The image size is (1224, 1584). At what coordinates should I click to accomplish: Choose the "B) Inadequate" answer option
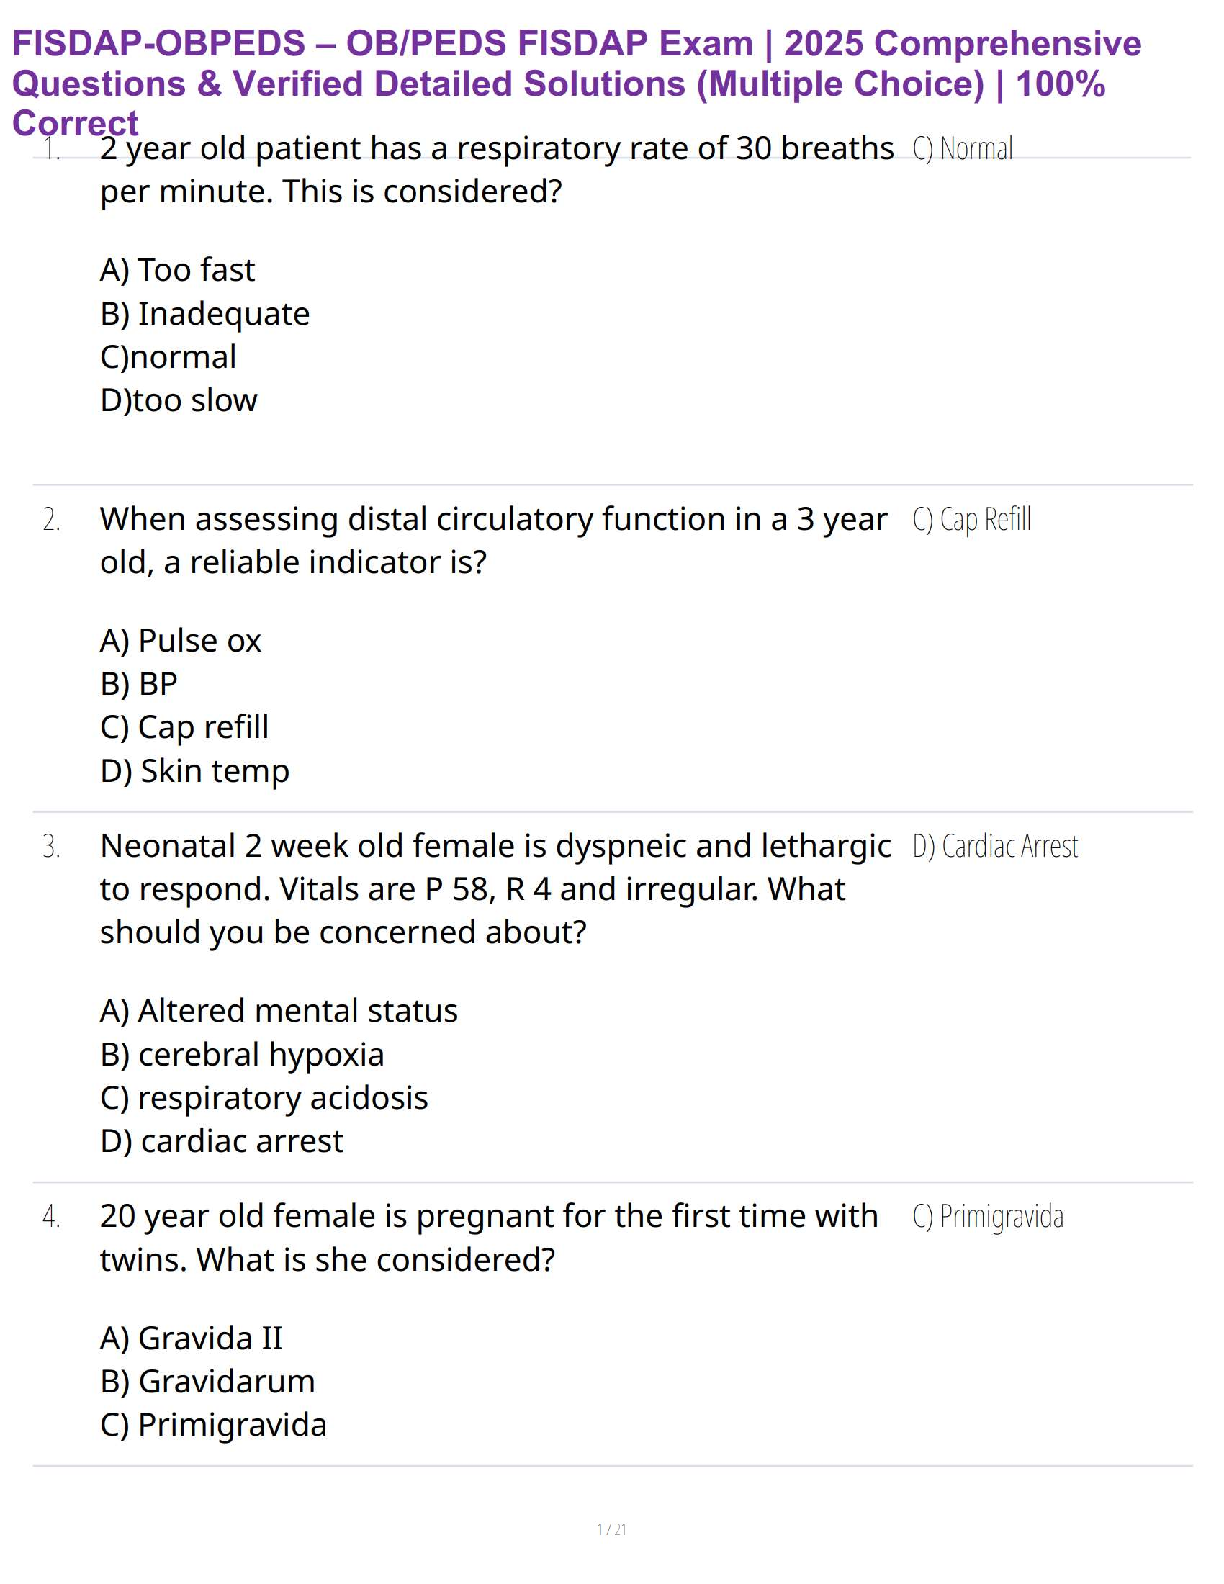point(205,314)
